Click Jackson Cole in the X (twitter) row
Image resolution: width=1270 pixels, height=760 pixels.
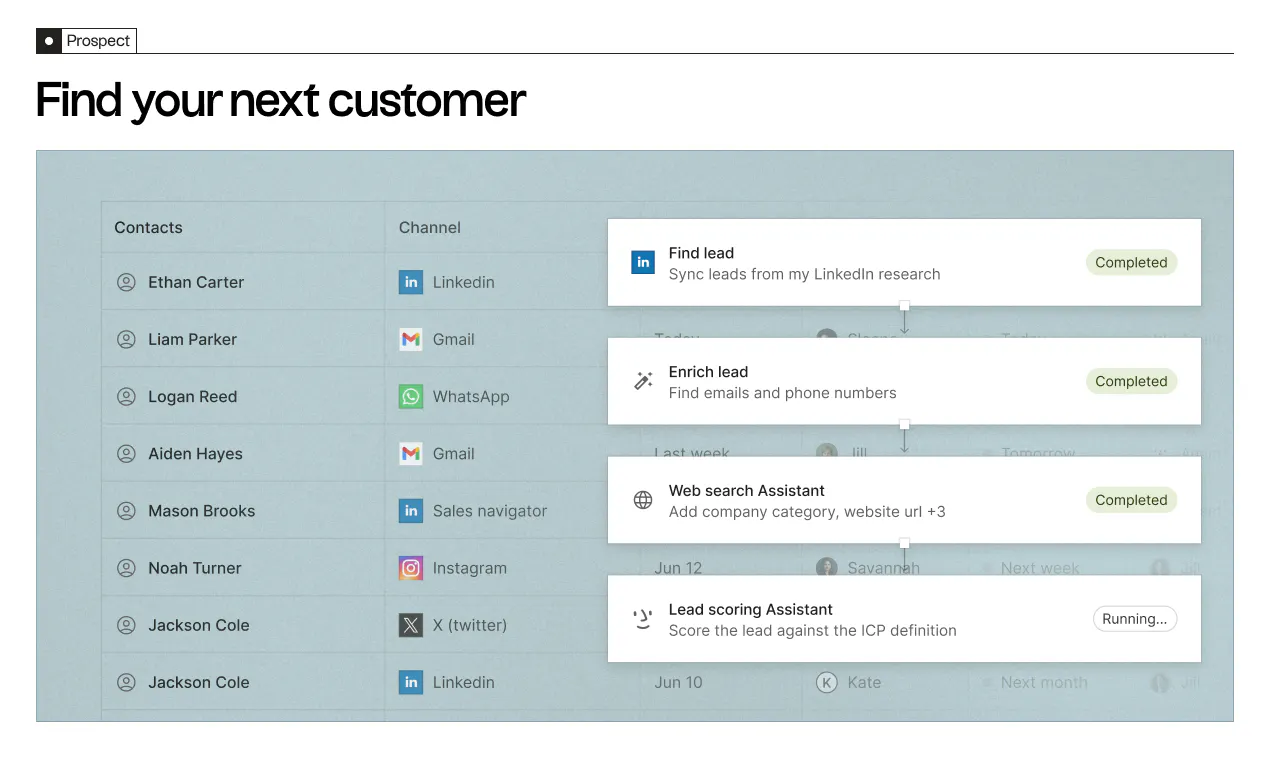click(199, 625)
